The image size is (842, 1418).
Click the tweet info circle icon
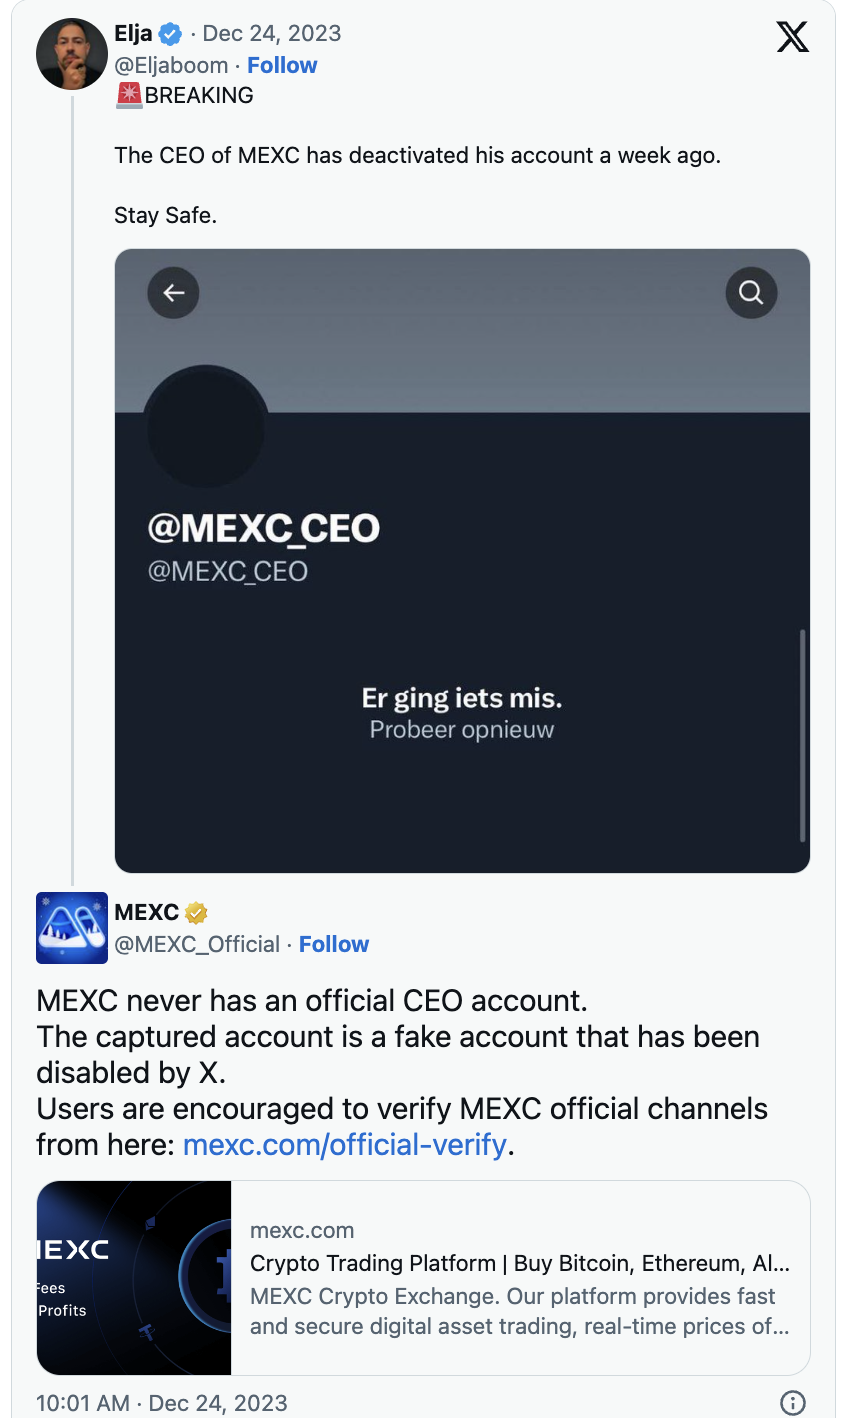[792, 1403]
